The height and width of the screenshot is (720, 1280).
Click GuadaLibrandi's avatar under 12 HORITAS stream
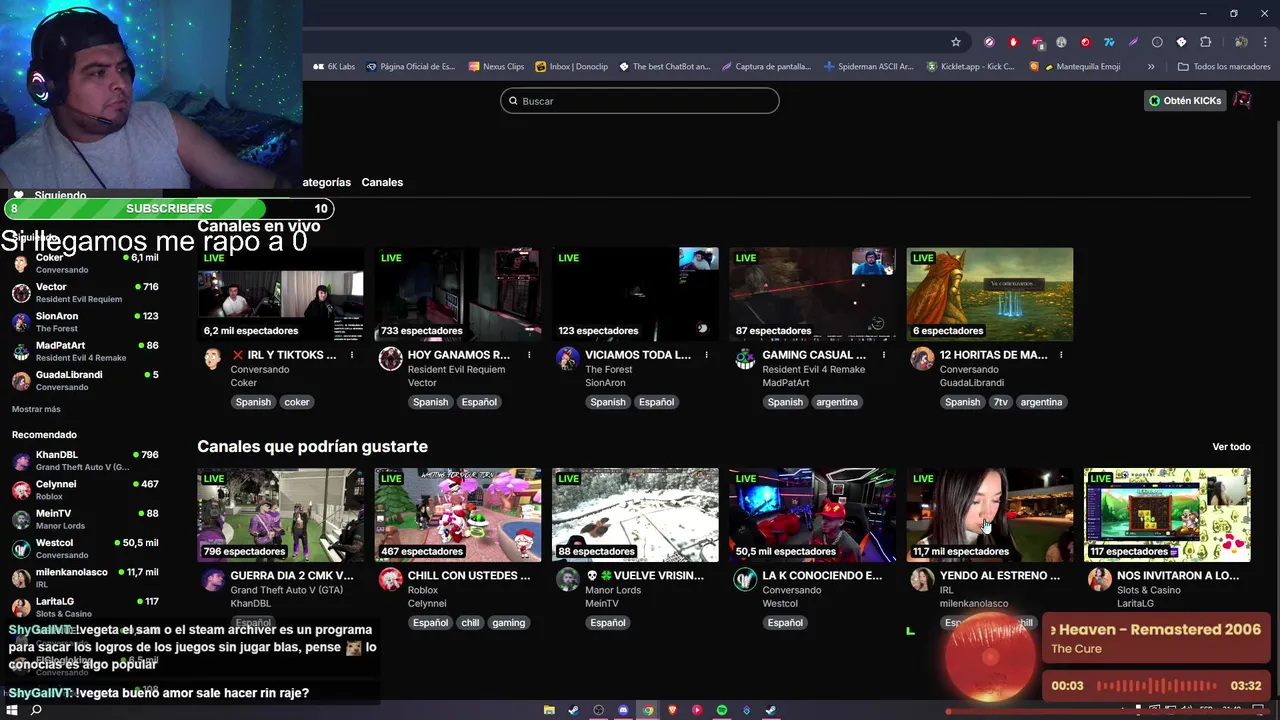[x=922, y=359]
